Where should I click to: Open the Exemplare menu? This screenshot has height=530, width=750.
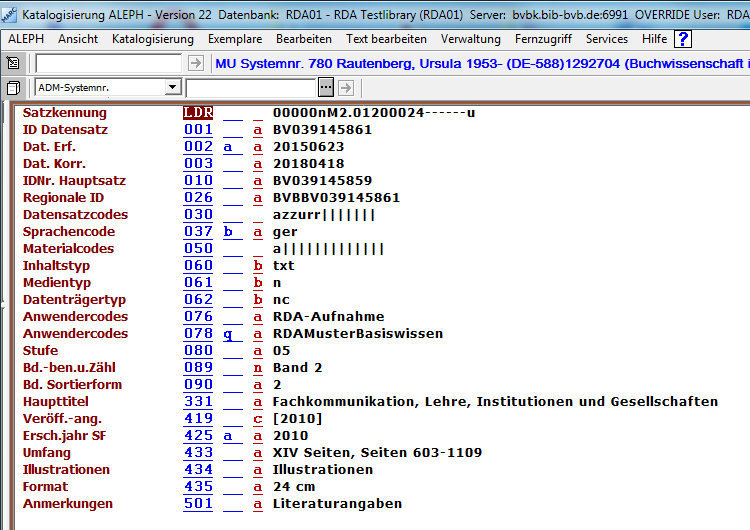click(235, 39)
